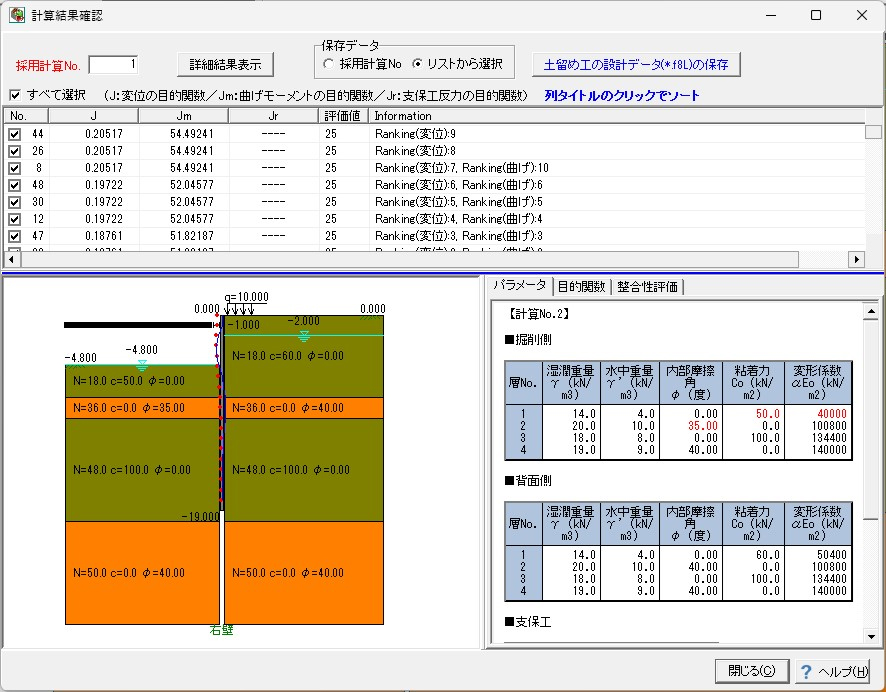This screenshot has height=692, width=886.
Task: Click the N=36.0 c=0.0 φ=35.00 soil layer label
Action: pos(129,408)
